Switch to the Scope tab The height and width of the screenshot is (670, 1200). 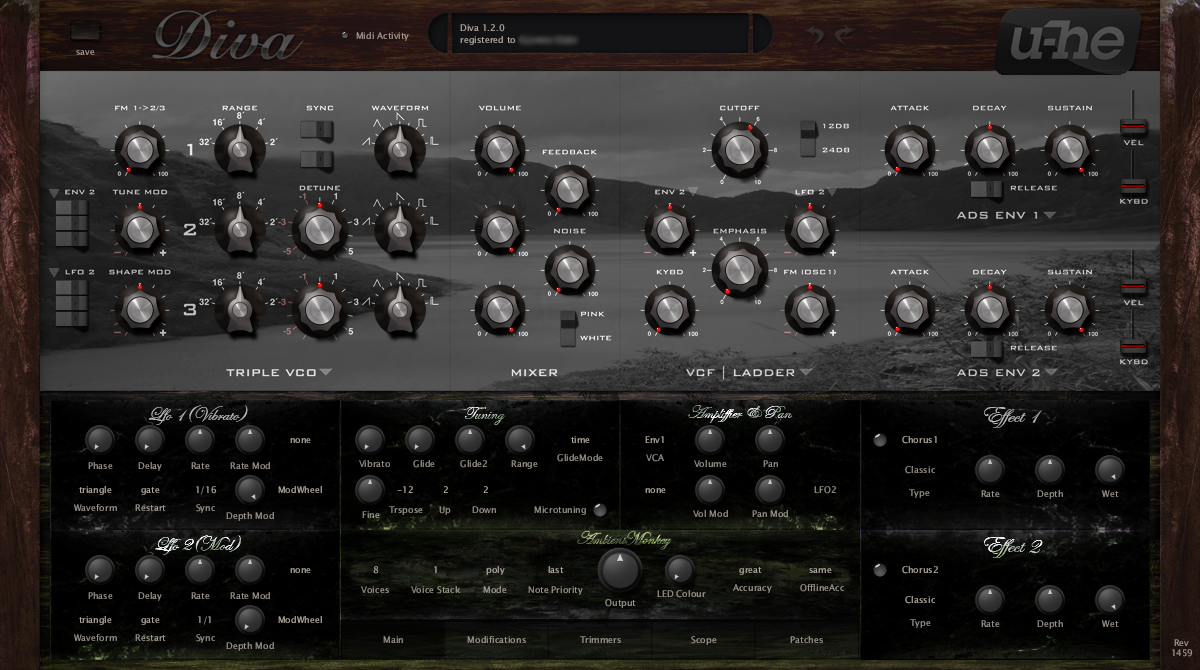(704, 640)
